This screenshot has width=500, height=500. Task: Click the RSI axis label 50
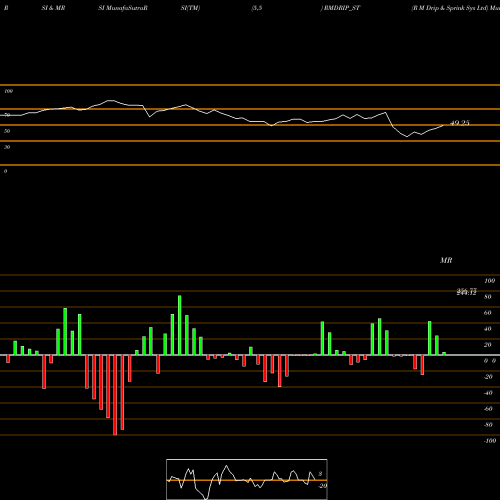[x=7, y=131]
